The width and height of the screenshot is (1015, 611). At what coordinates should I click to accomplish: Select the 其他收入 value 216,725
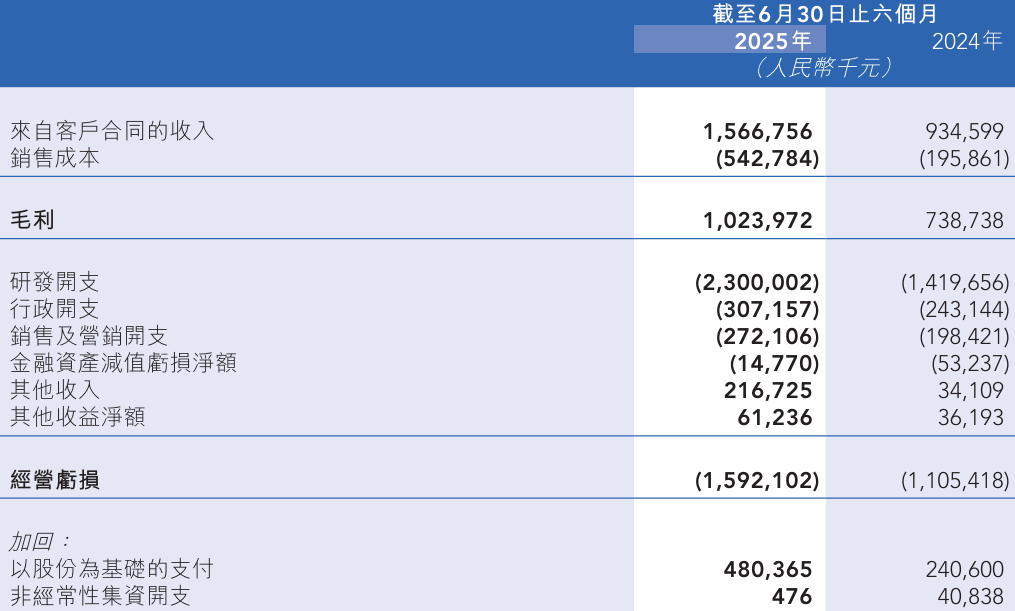coord(768,391)
